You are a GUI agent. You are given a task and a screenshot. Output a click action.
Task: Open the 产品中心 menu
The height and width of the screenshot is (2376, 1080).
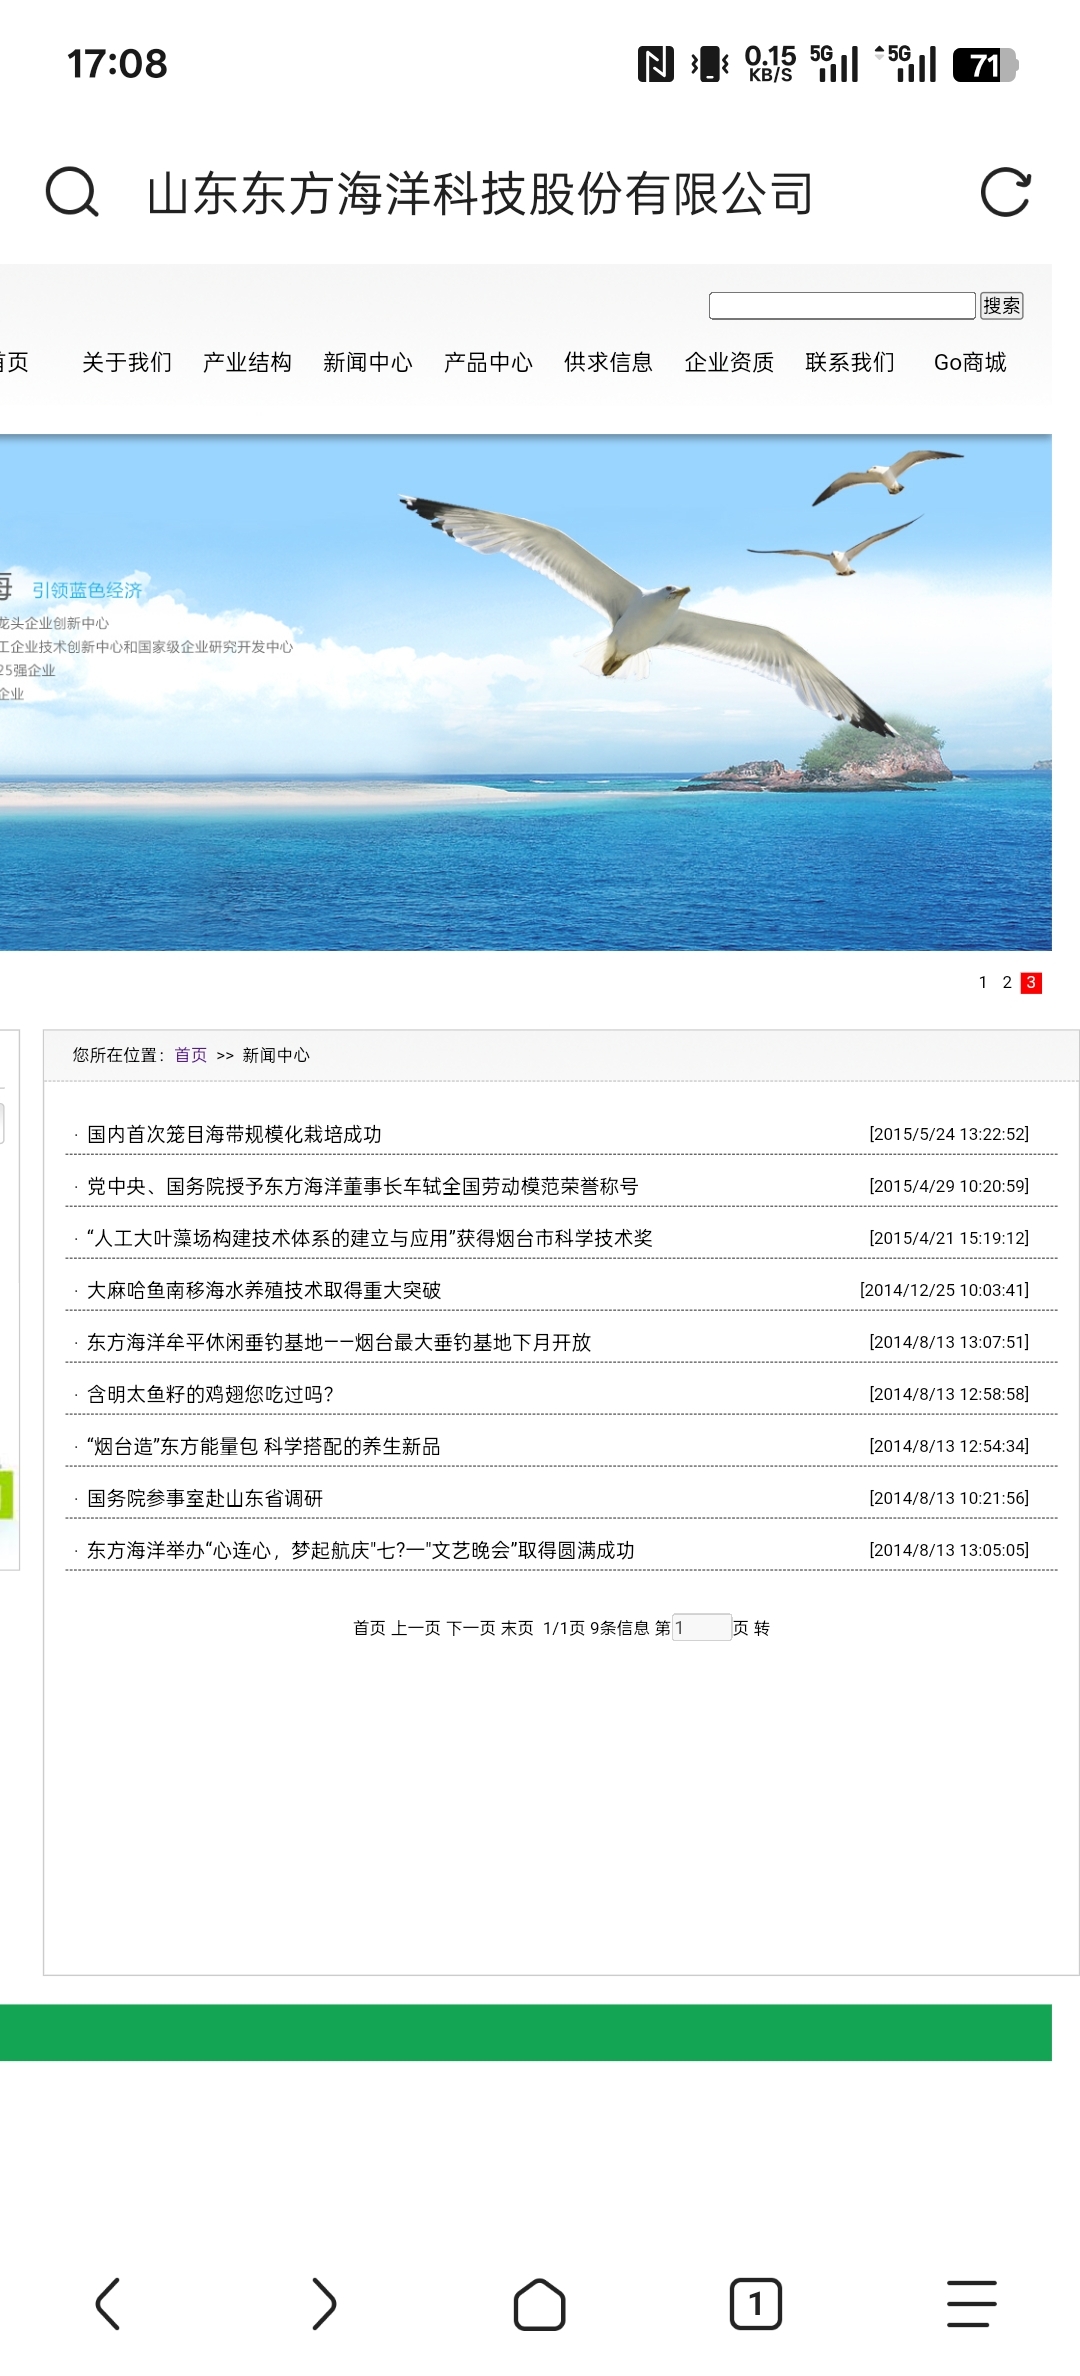[488, 362]
